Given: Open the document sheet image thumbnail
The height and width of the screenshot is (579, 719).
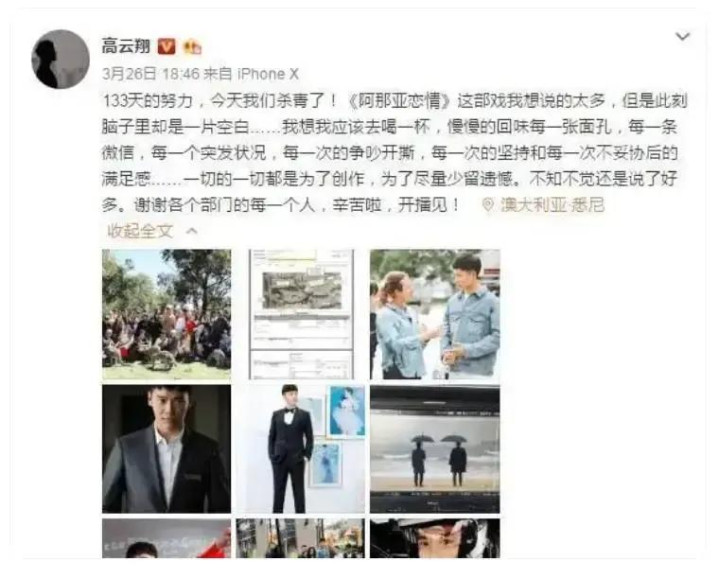Looking at the screenshot, I should pos(301,314).
